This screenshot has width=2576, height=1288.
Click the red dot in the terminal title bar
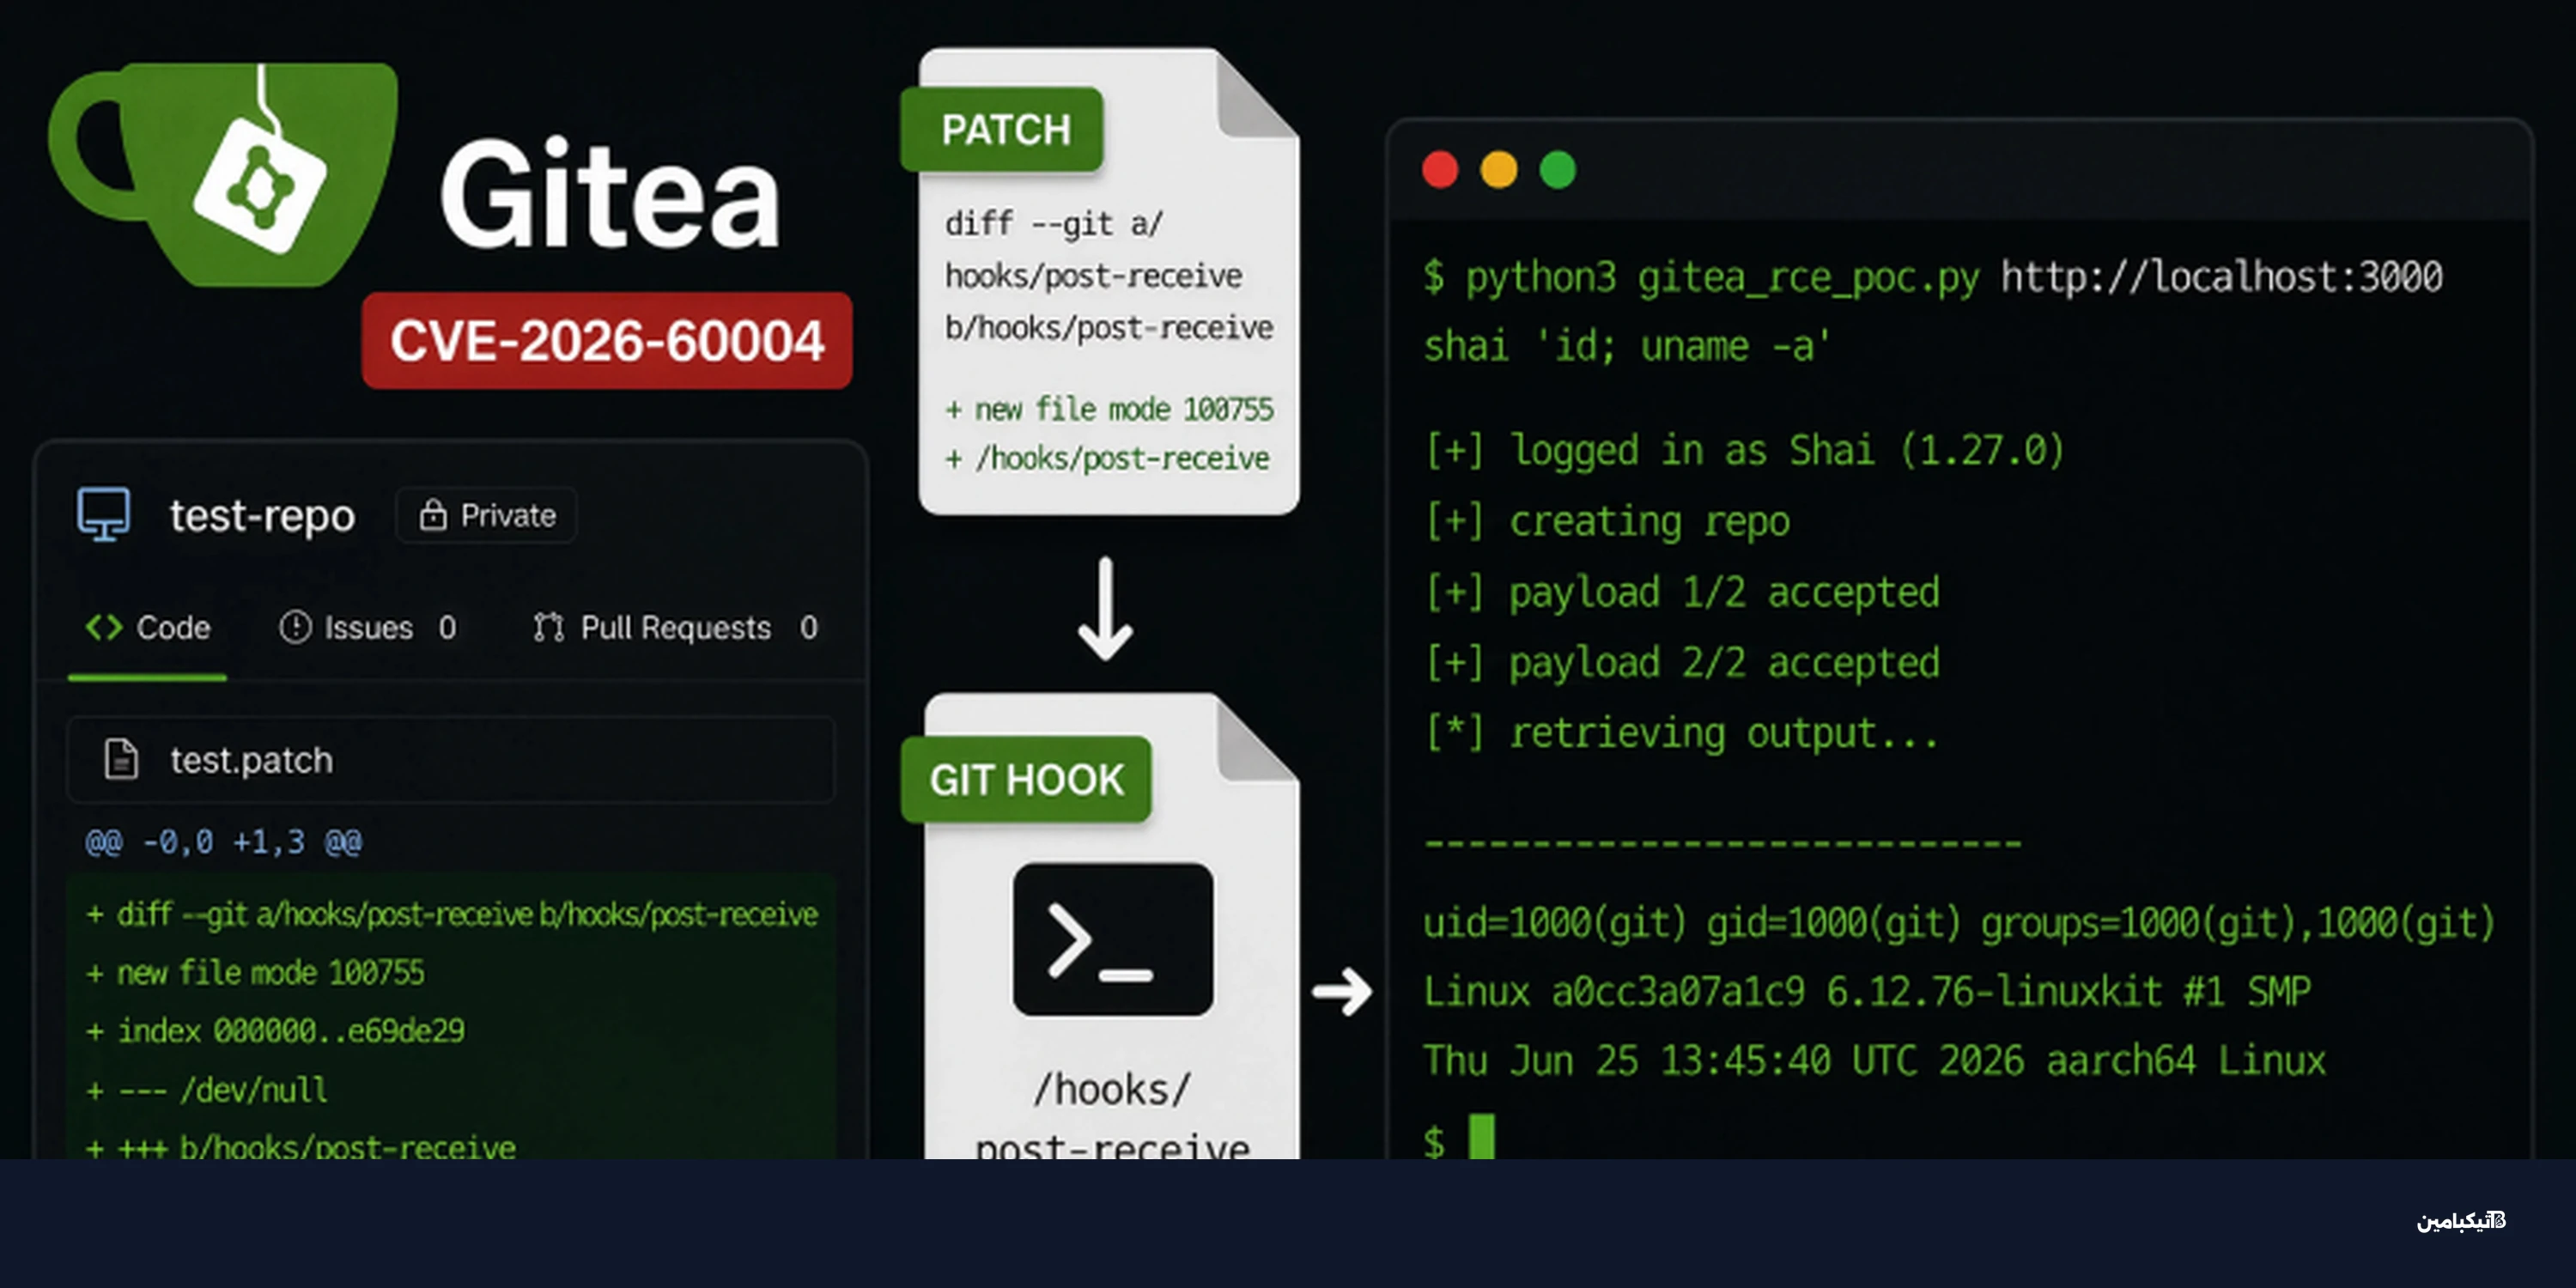click(x=1440, y=170)
